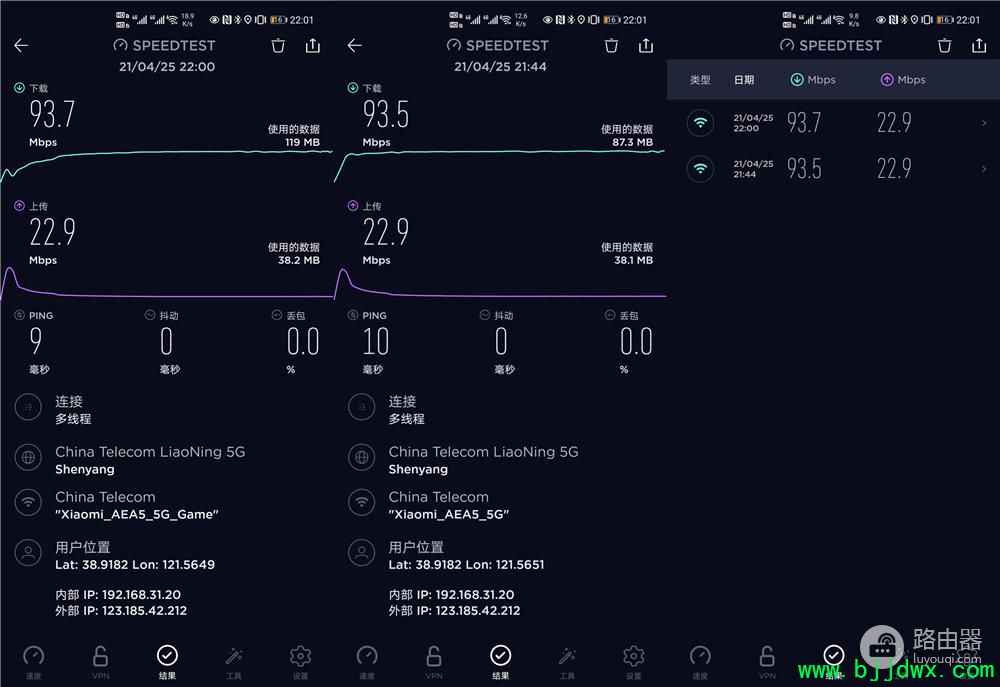Open tools tab on the 22:00 result screen
Image resolution: width=1000 pixels, height=687 pixels.
pos(234,661)
